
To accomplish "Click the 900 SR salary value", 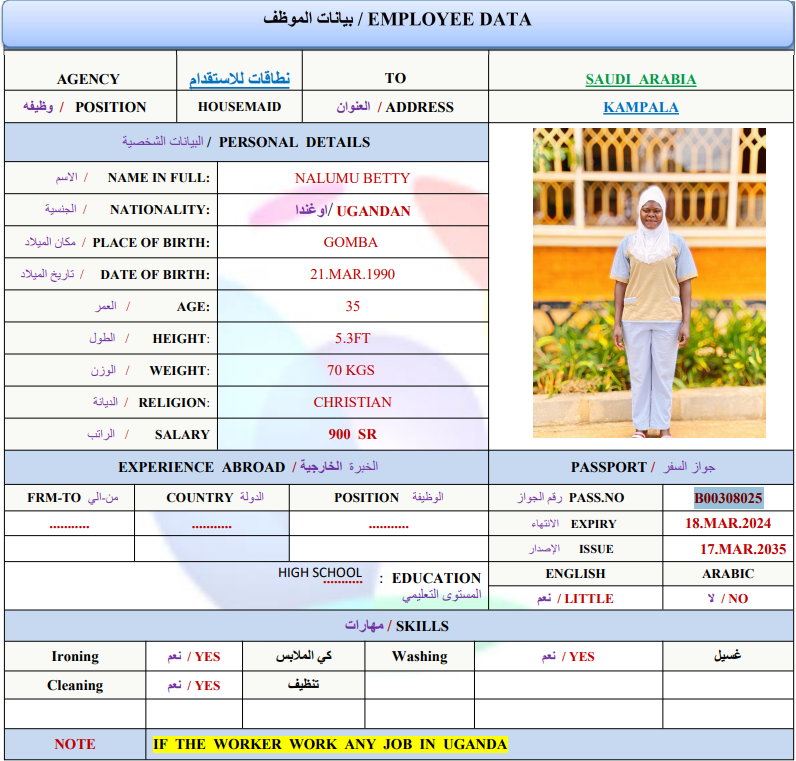I will (x=352, y=434).
